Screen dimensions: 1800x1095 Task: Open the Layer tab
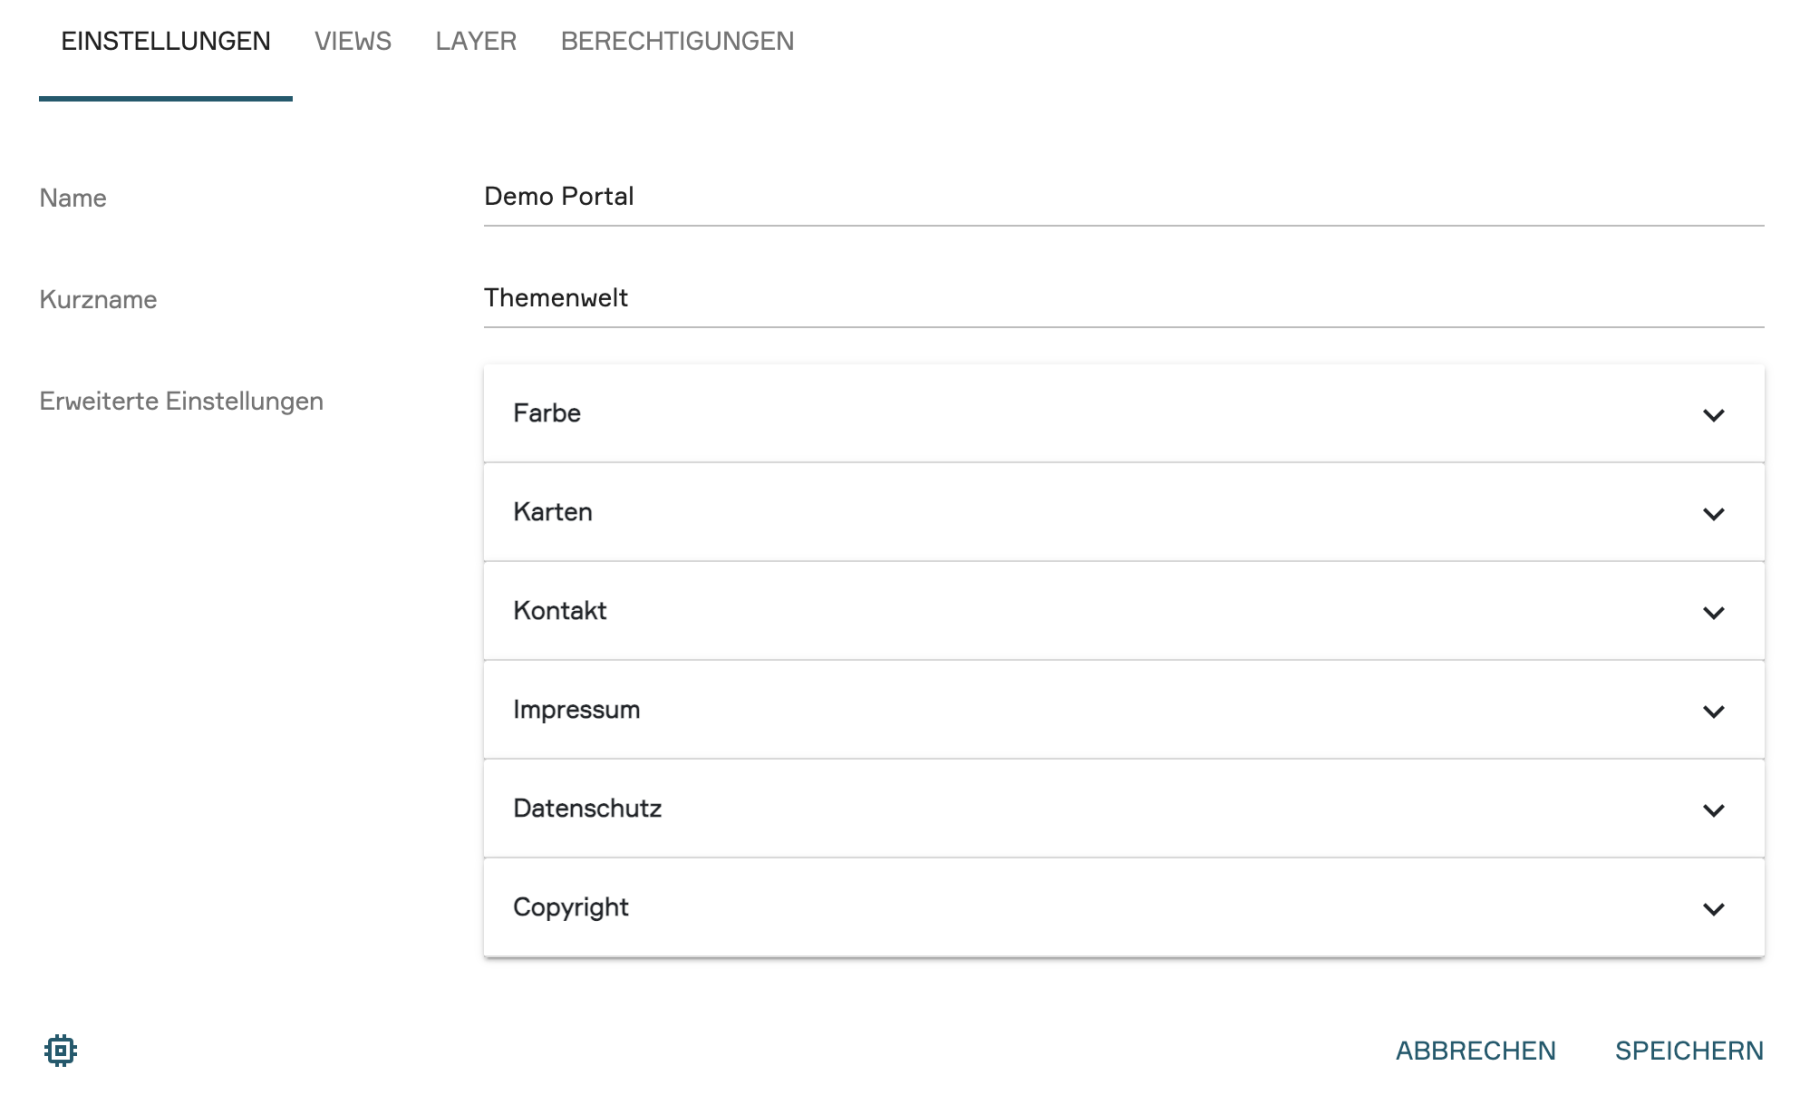476,41
